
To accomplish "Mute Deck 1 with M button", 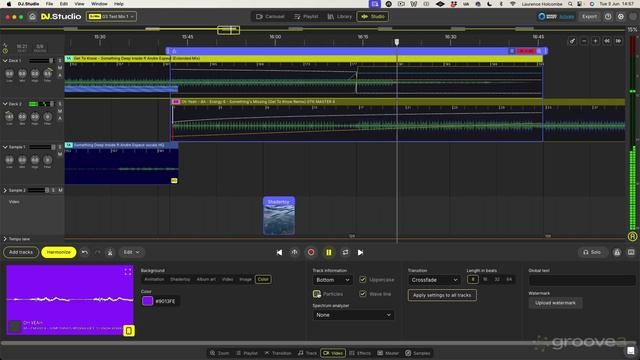I will (x=60, y=68).
